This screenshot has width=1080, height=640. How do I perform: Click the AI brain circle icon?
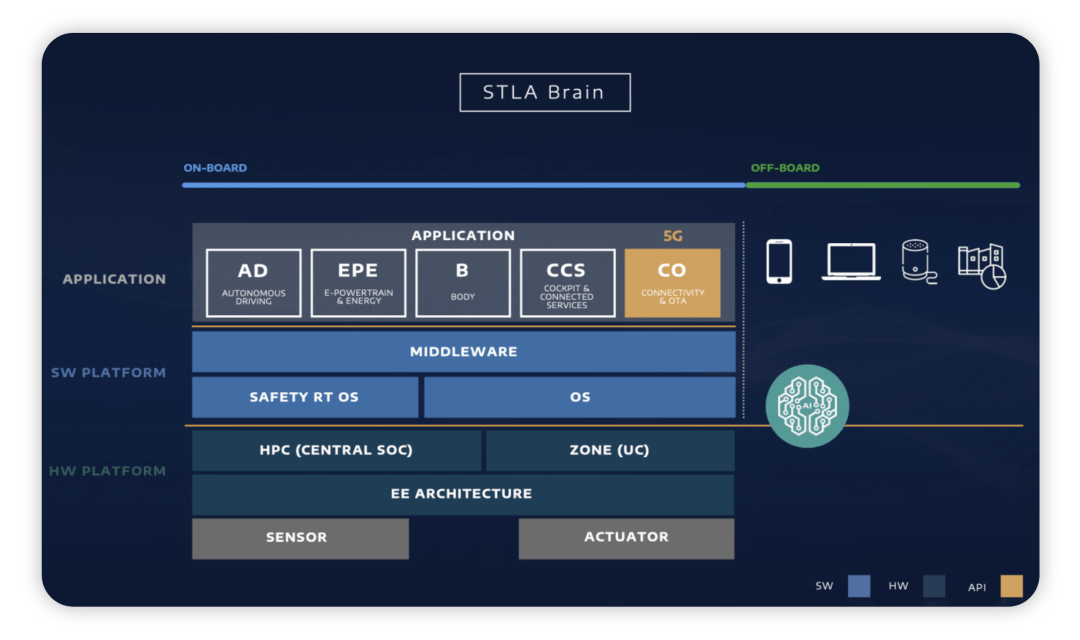[x=807, y=406]
